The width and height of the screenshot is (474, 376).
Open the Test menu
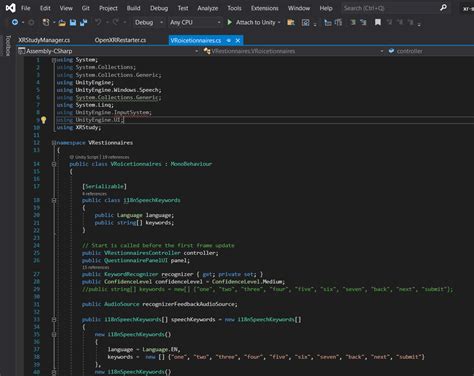point(183,8)
